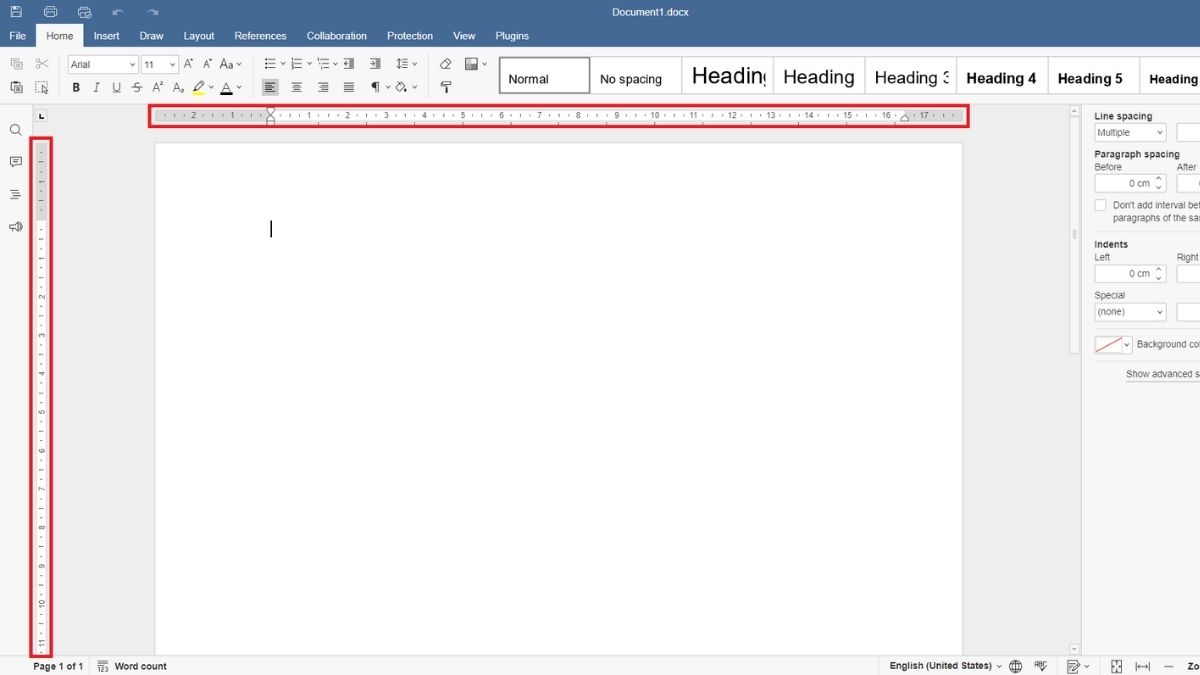Open the Find search icon in left sidebar
Screen dimensions: 1200x675
point(15,130)
